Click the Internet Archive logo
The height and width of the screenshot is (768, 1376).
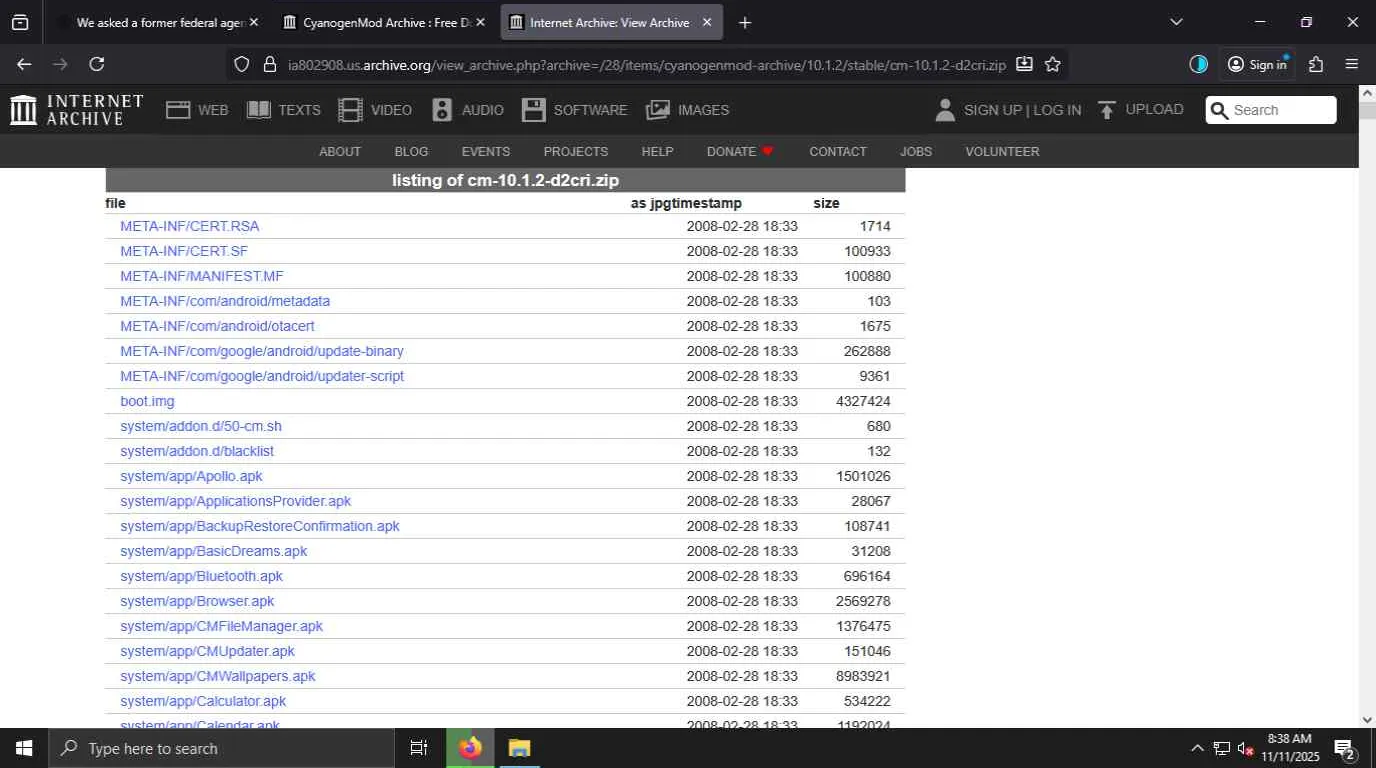[77, 110]
